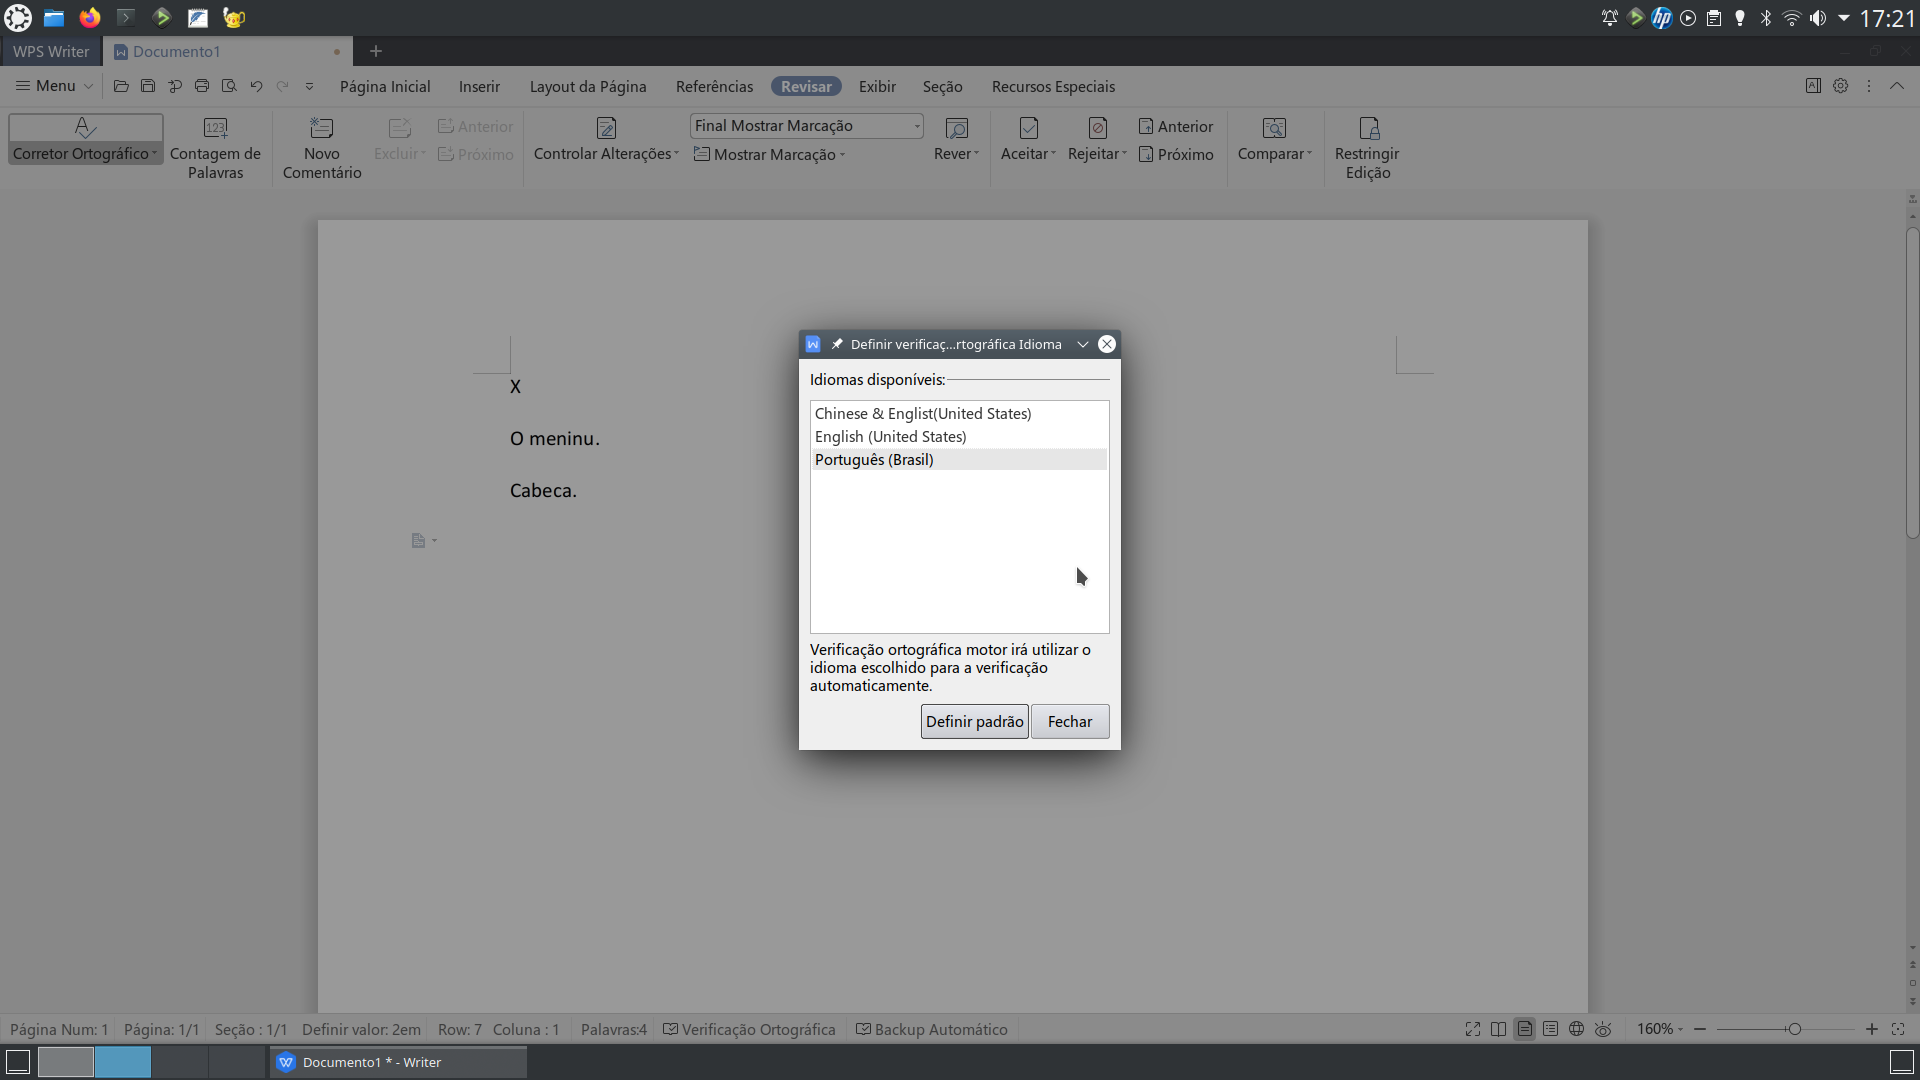Expand the Corretor Ortográfico dropdown arrow

154,154
